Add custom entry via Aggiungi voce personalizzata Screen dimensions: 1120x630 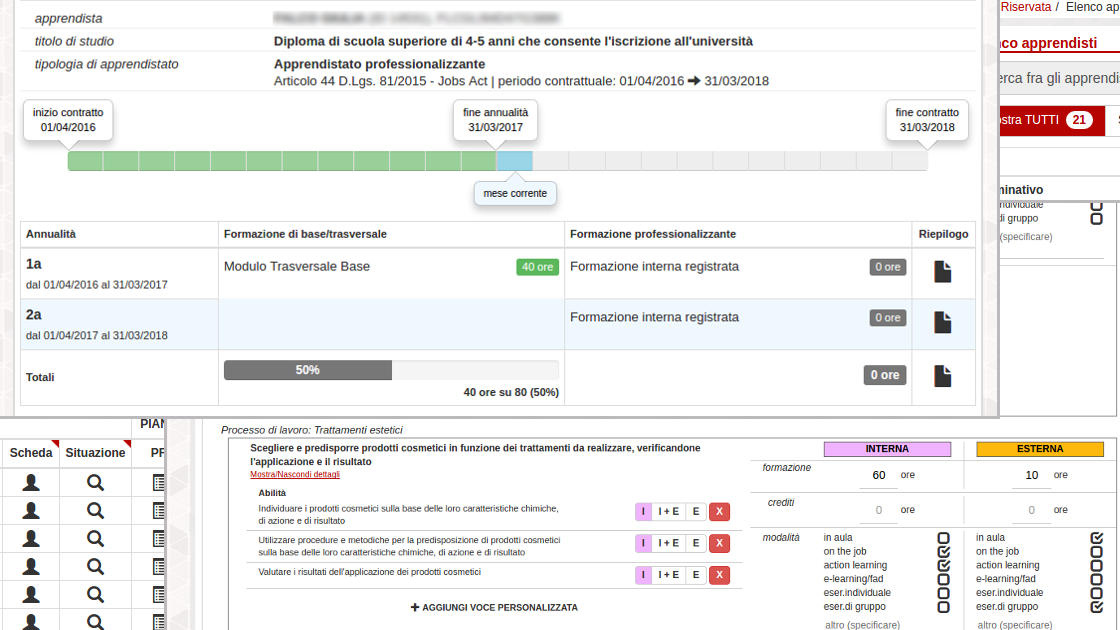494,607
